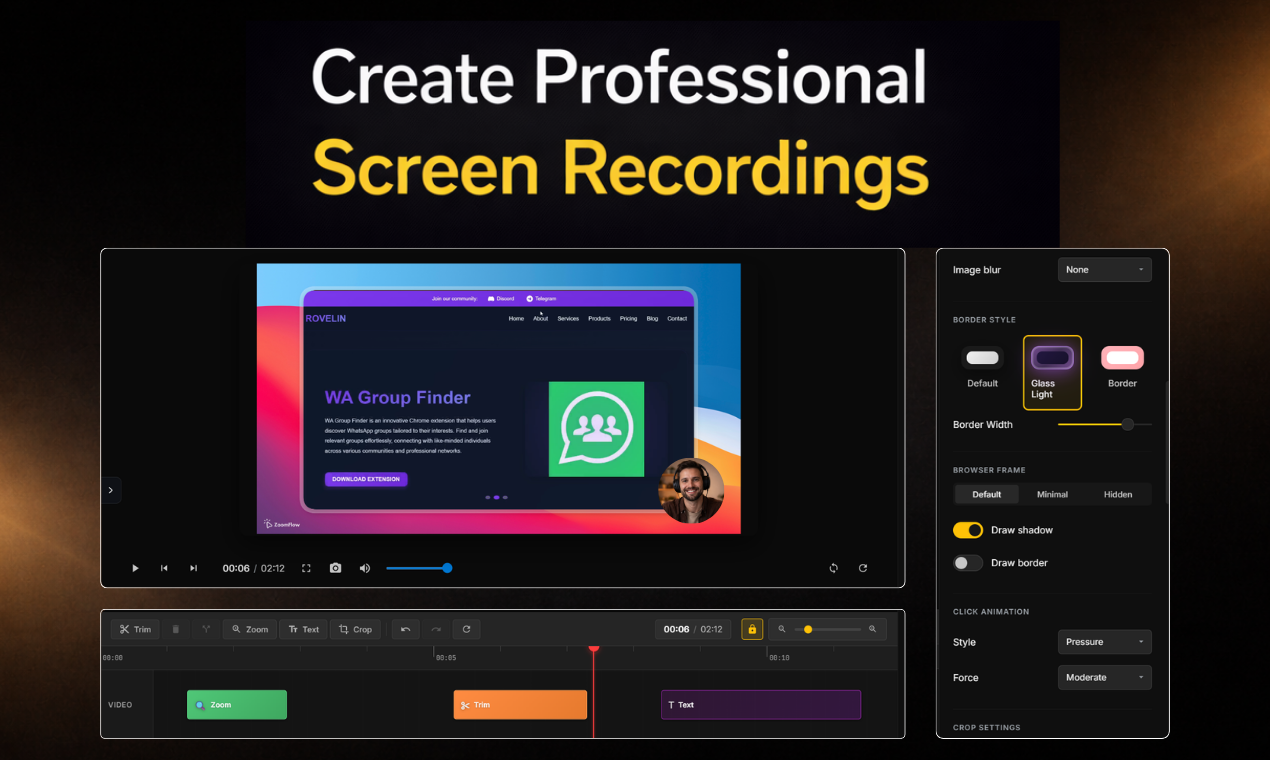Viewport: 1270px width, 760px height.
Task: Open the Click Animation Style dropdown
Action: click(x=1104, y=641)
